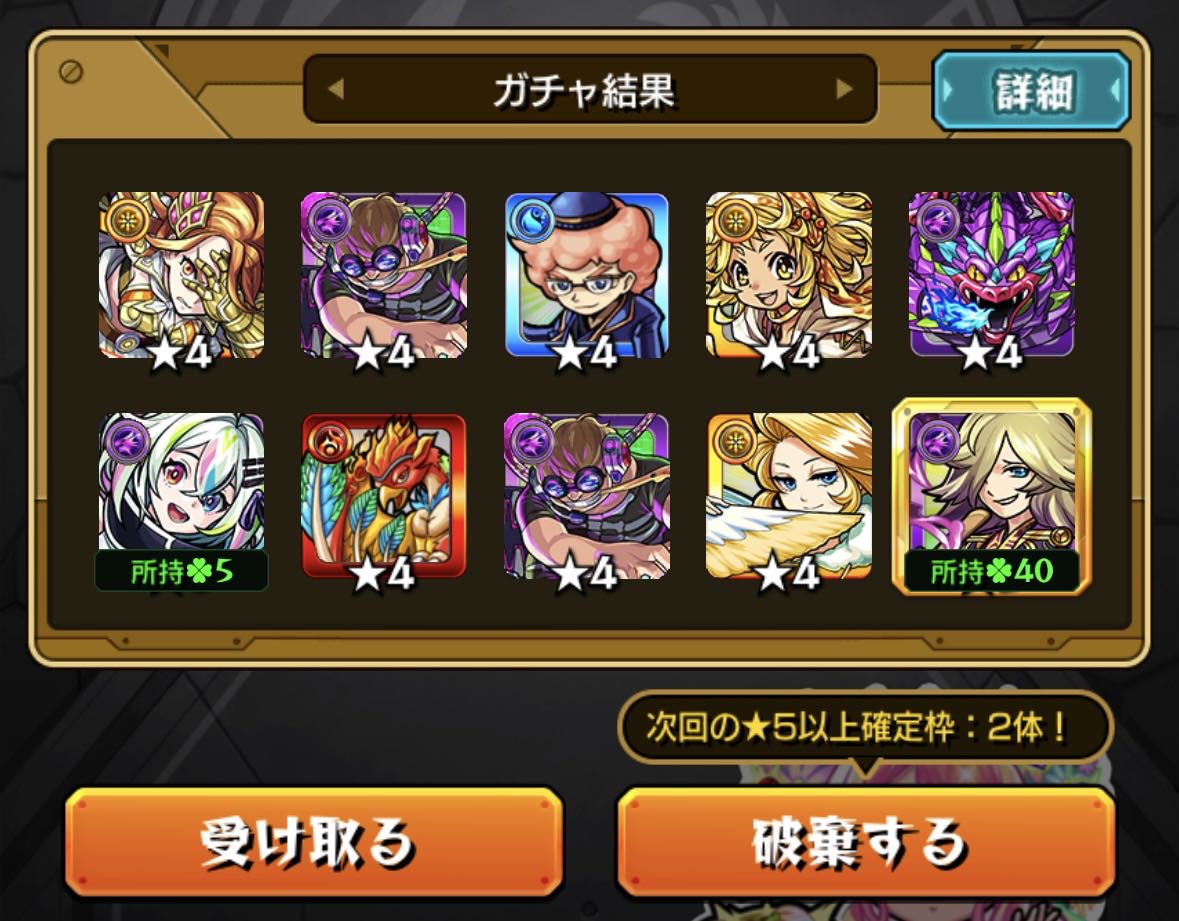This screenshot has width=1179, height=921.
Task: Tap the gold-framed blonde character with 所持40
Action: point(991,497)
